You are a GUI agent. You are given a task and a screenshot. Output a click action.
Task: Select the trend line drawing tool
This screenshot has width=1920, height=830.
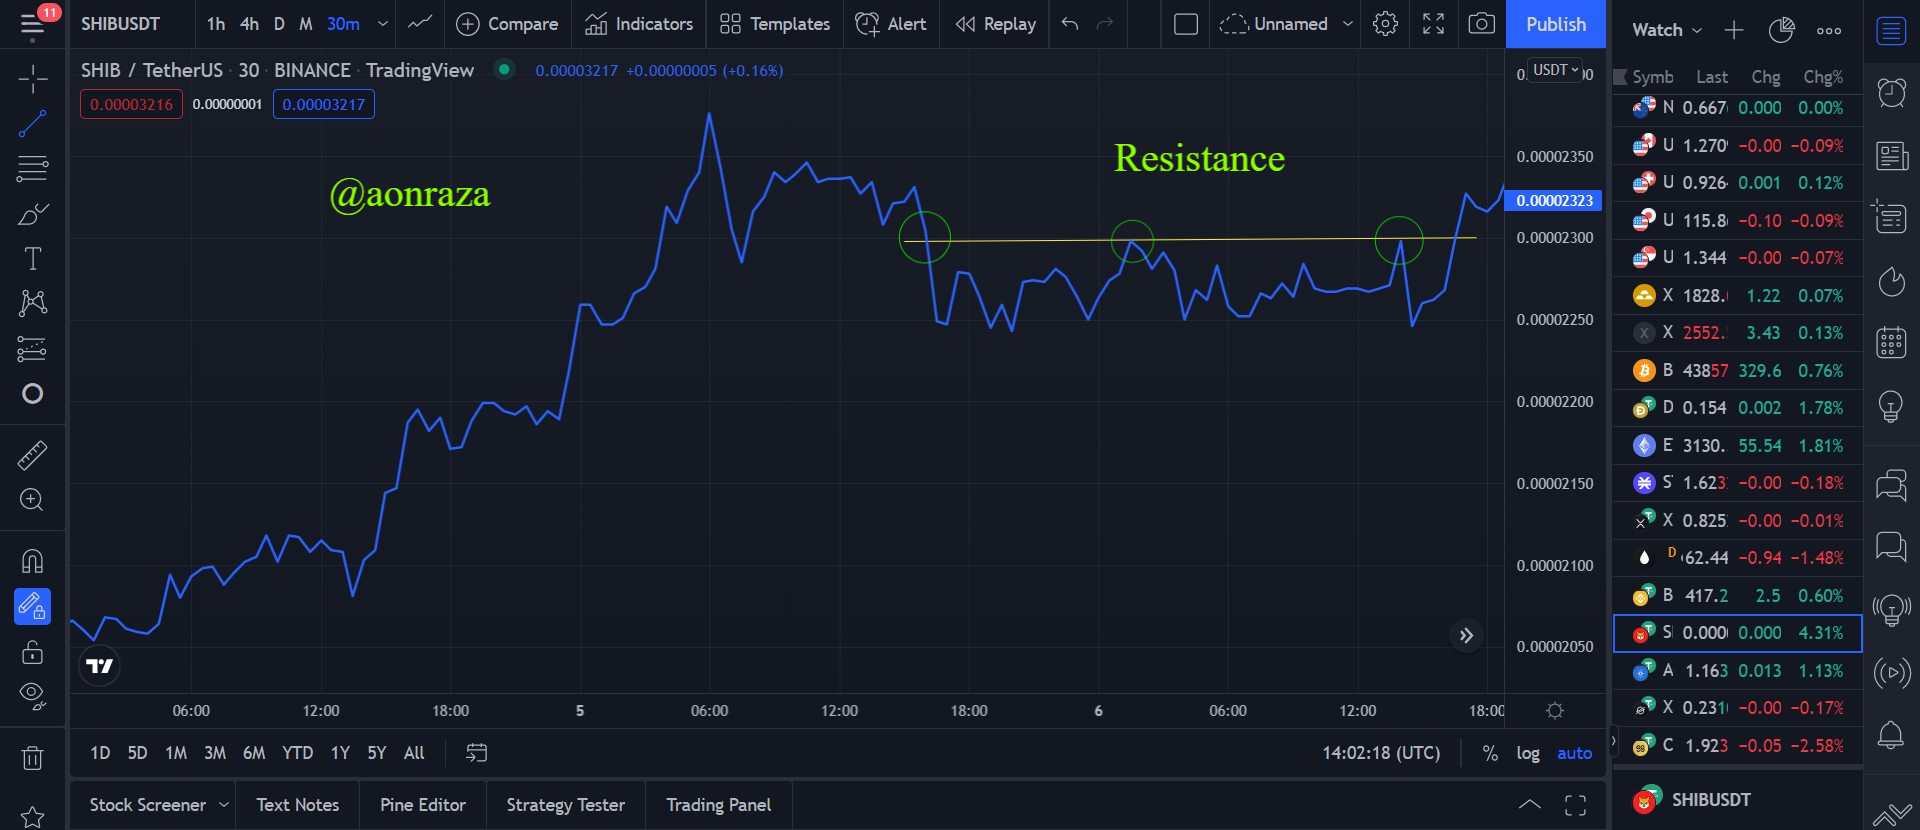point(32,124)
